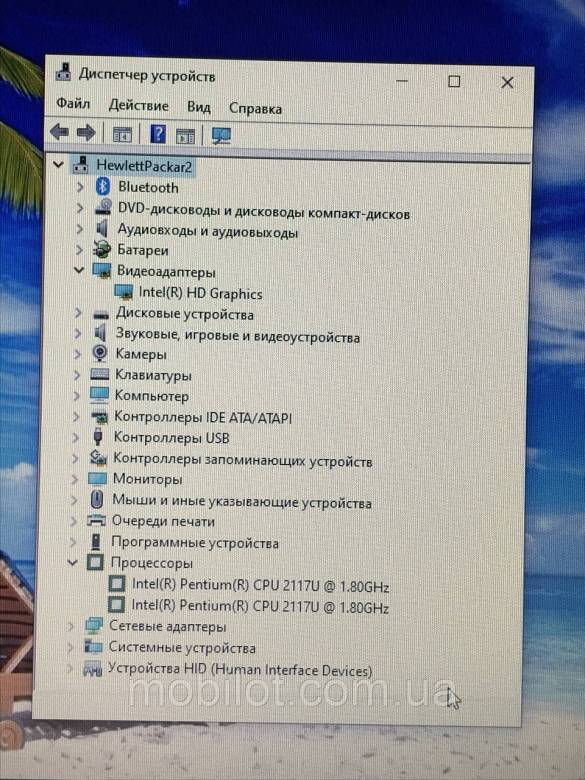Expand Звуковые, игровые и видеоустройства
This screenshot has width=585, height=780.
pos(77,333)
